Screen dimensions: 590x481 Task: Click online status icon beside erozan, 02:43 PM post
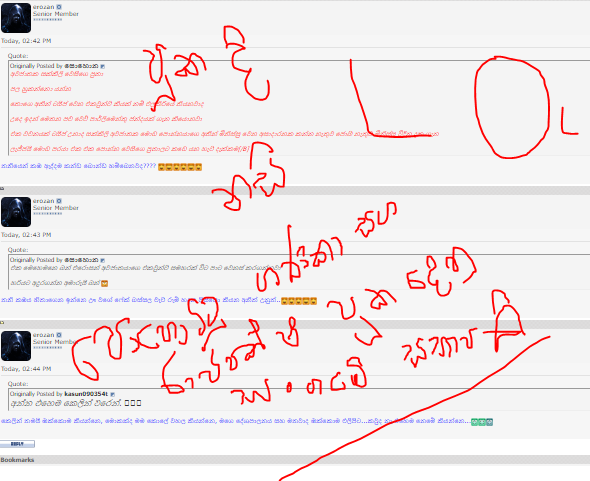(x=59, y=201)
